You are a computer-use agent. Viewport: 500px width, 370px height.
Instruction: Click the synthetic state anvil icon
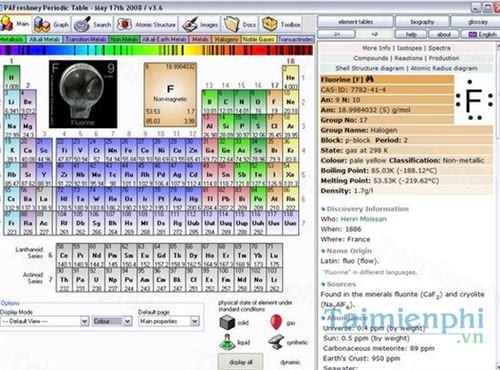pyautogui.click(x=276, y=342)
